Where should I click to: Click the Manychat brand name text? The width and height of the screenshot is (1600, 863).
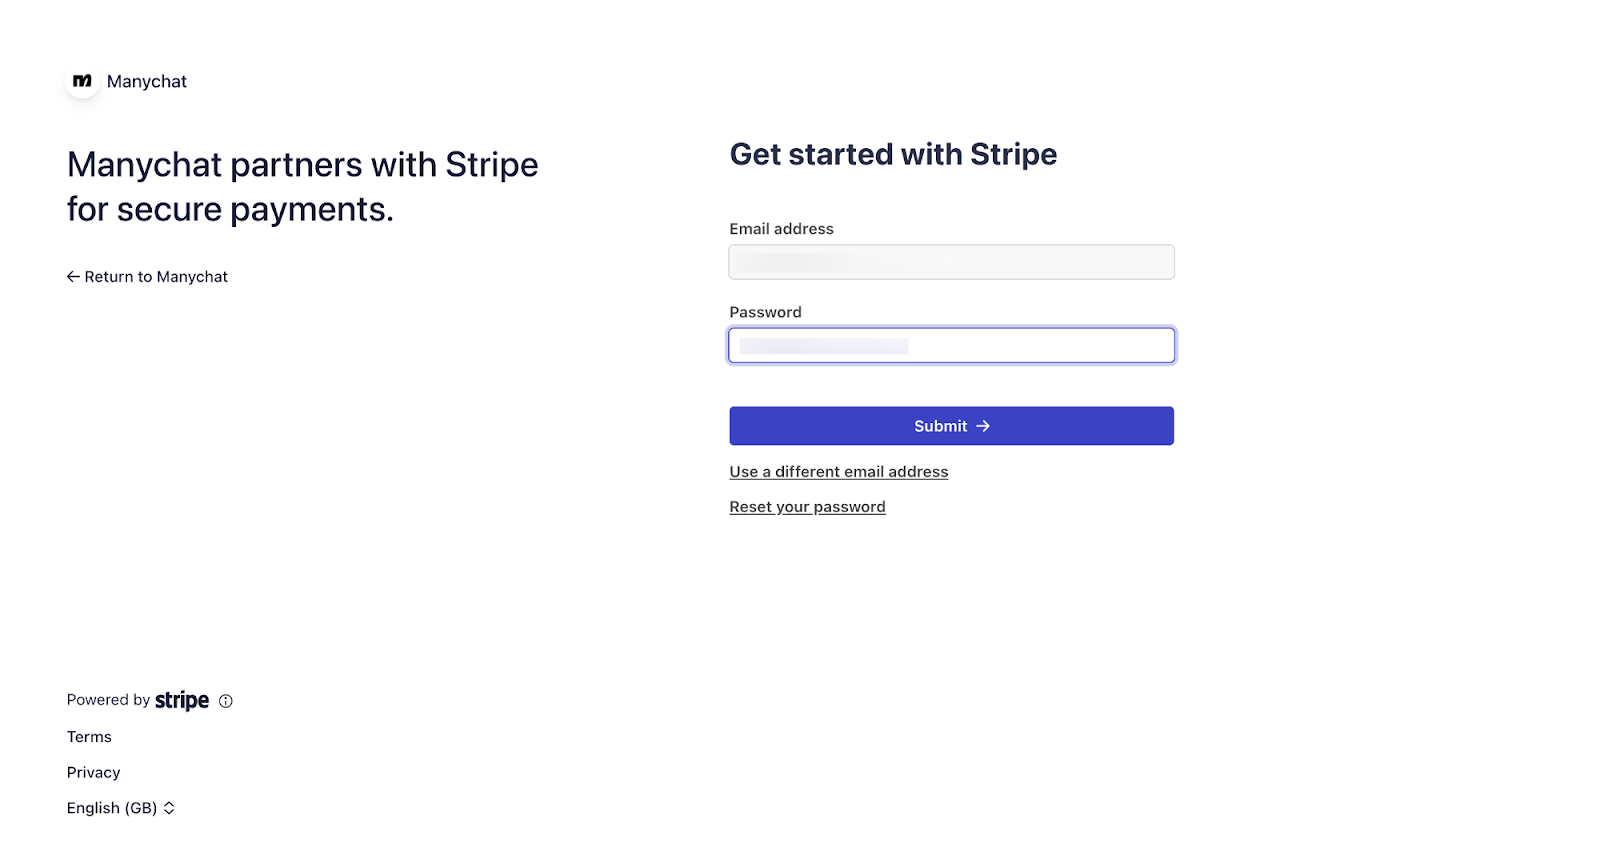147,82
